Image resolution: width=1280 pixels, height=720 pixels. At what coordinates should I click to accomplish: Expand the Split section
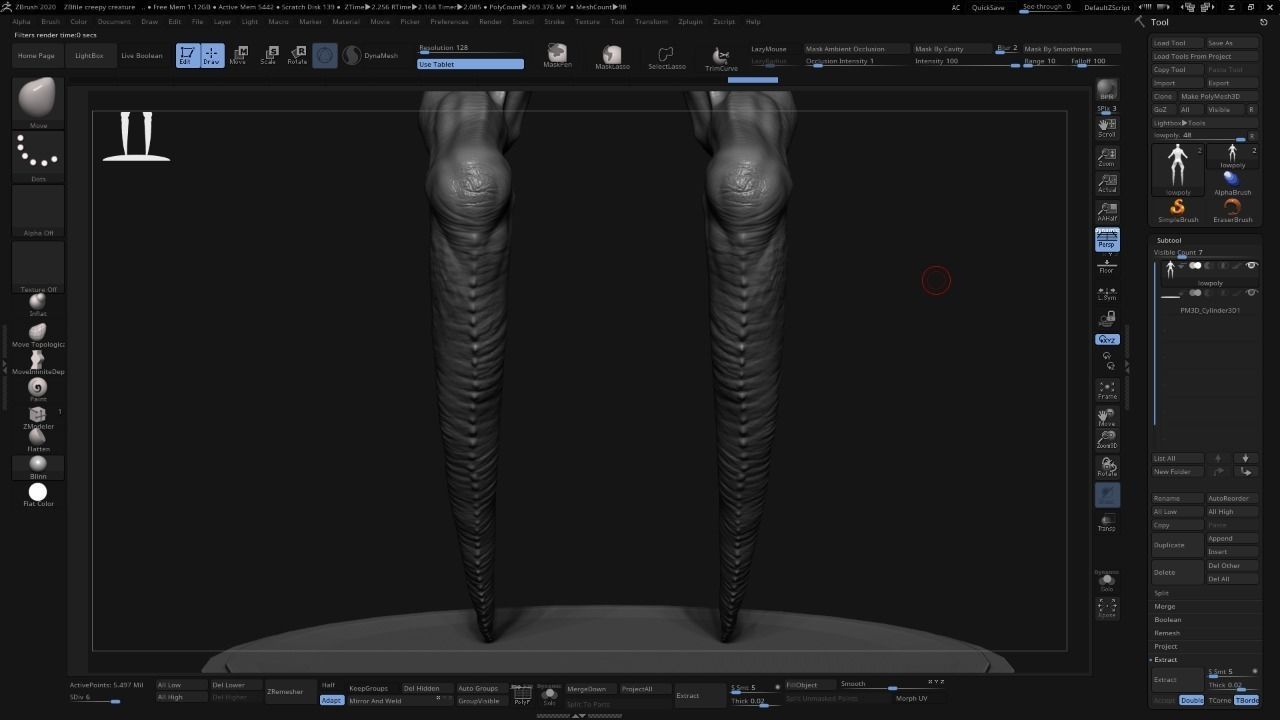point(1161,593)
